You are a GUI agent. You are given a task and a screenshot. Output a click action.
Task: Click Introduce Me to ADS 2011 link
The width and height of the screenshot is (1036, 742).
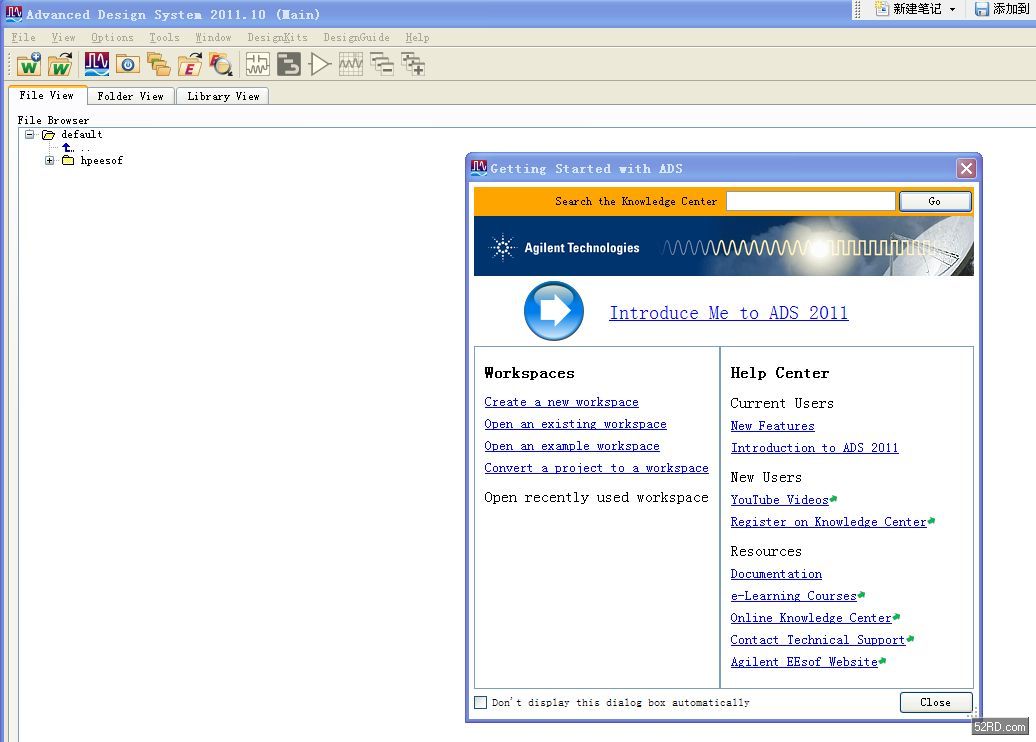(x=729, y=313)
